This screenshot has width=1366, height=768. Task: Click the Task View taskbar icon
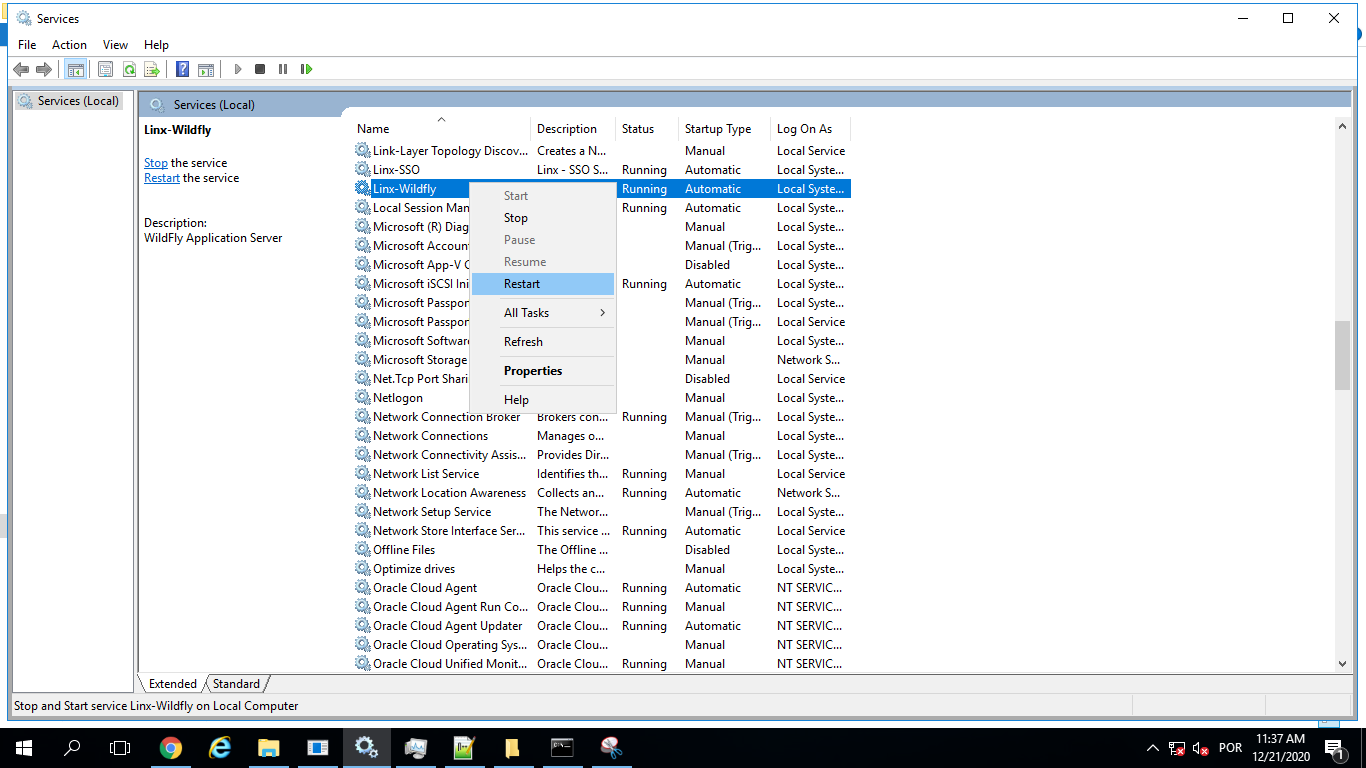tap(120, 748)
